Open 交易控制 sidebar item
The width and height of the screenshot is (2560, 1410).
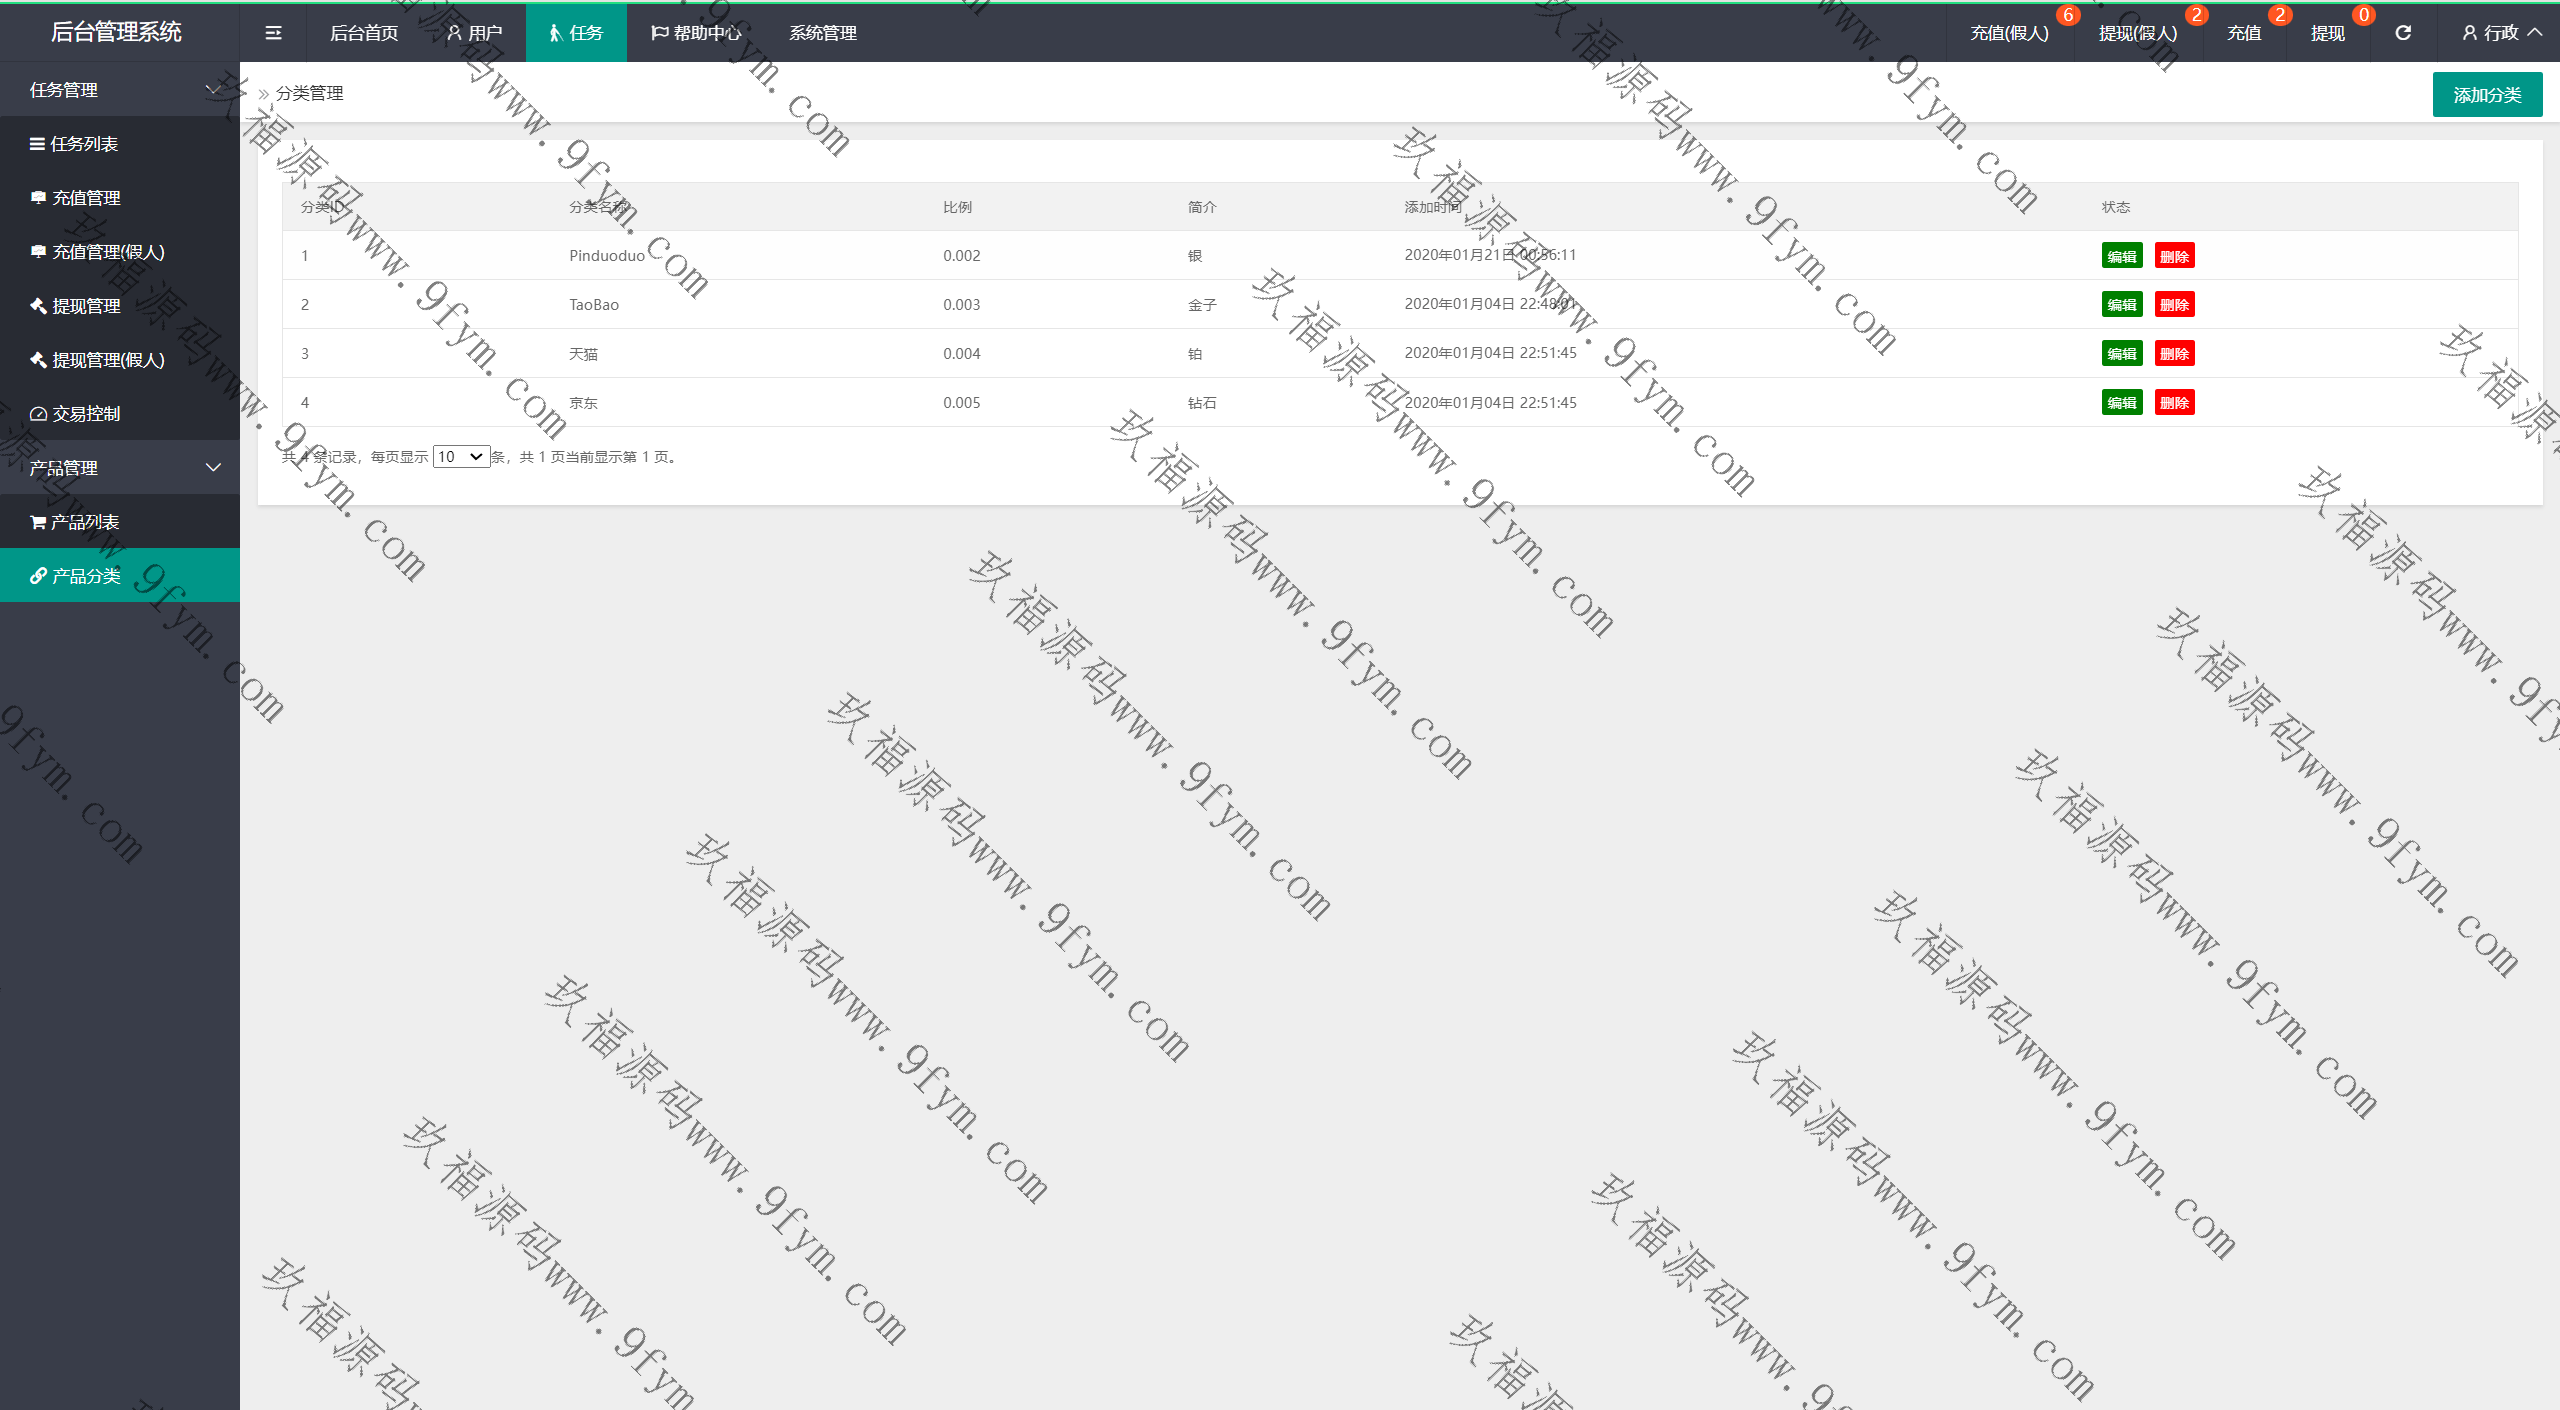click(86, 414)
